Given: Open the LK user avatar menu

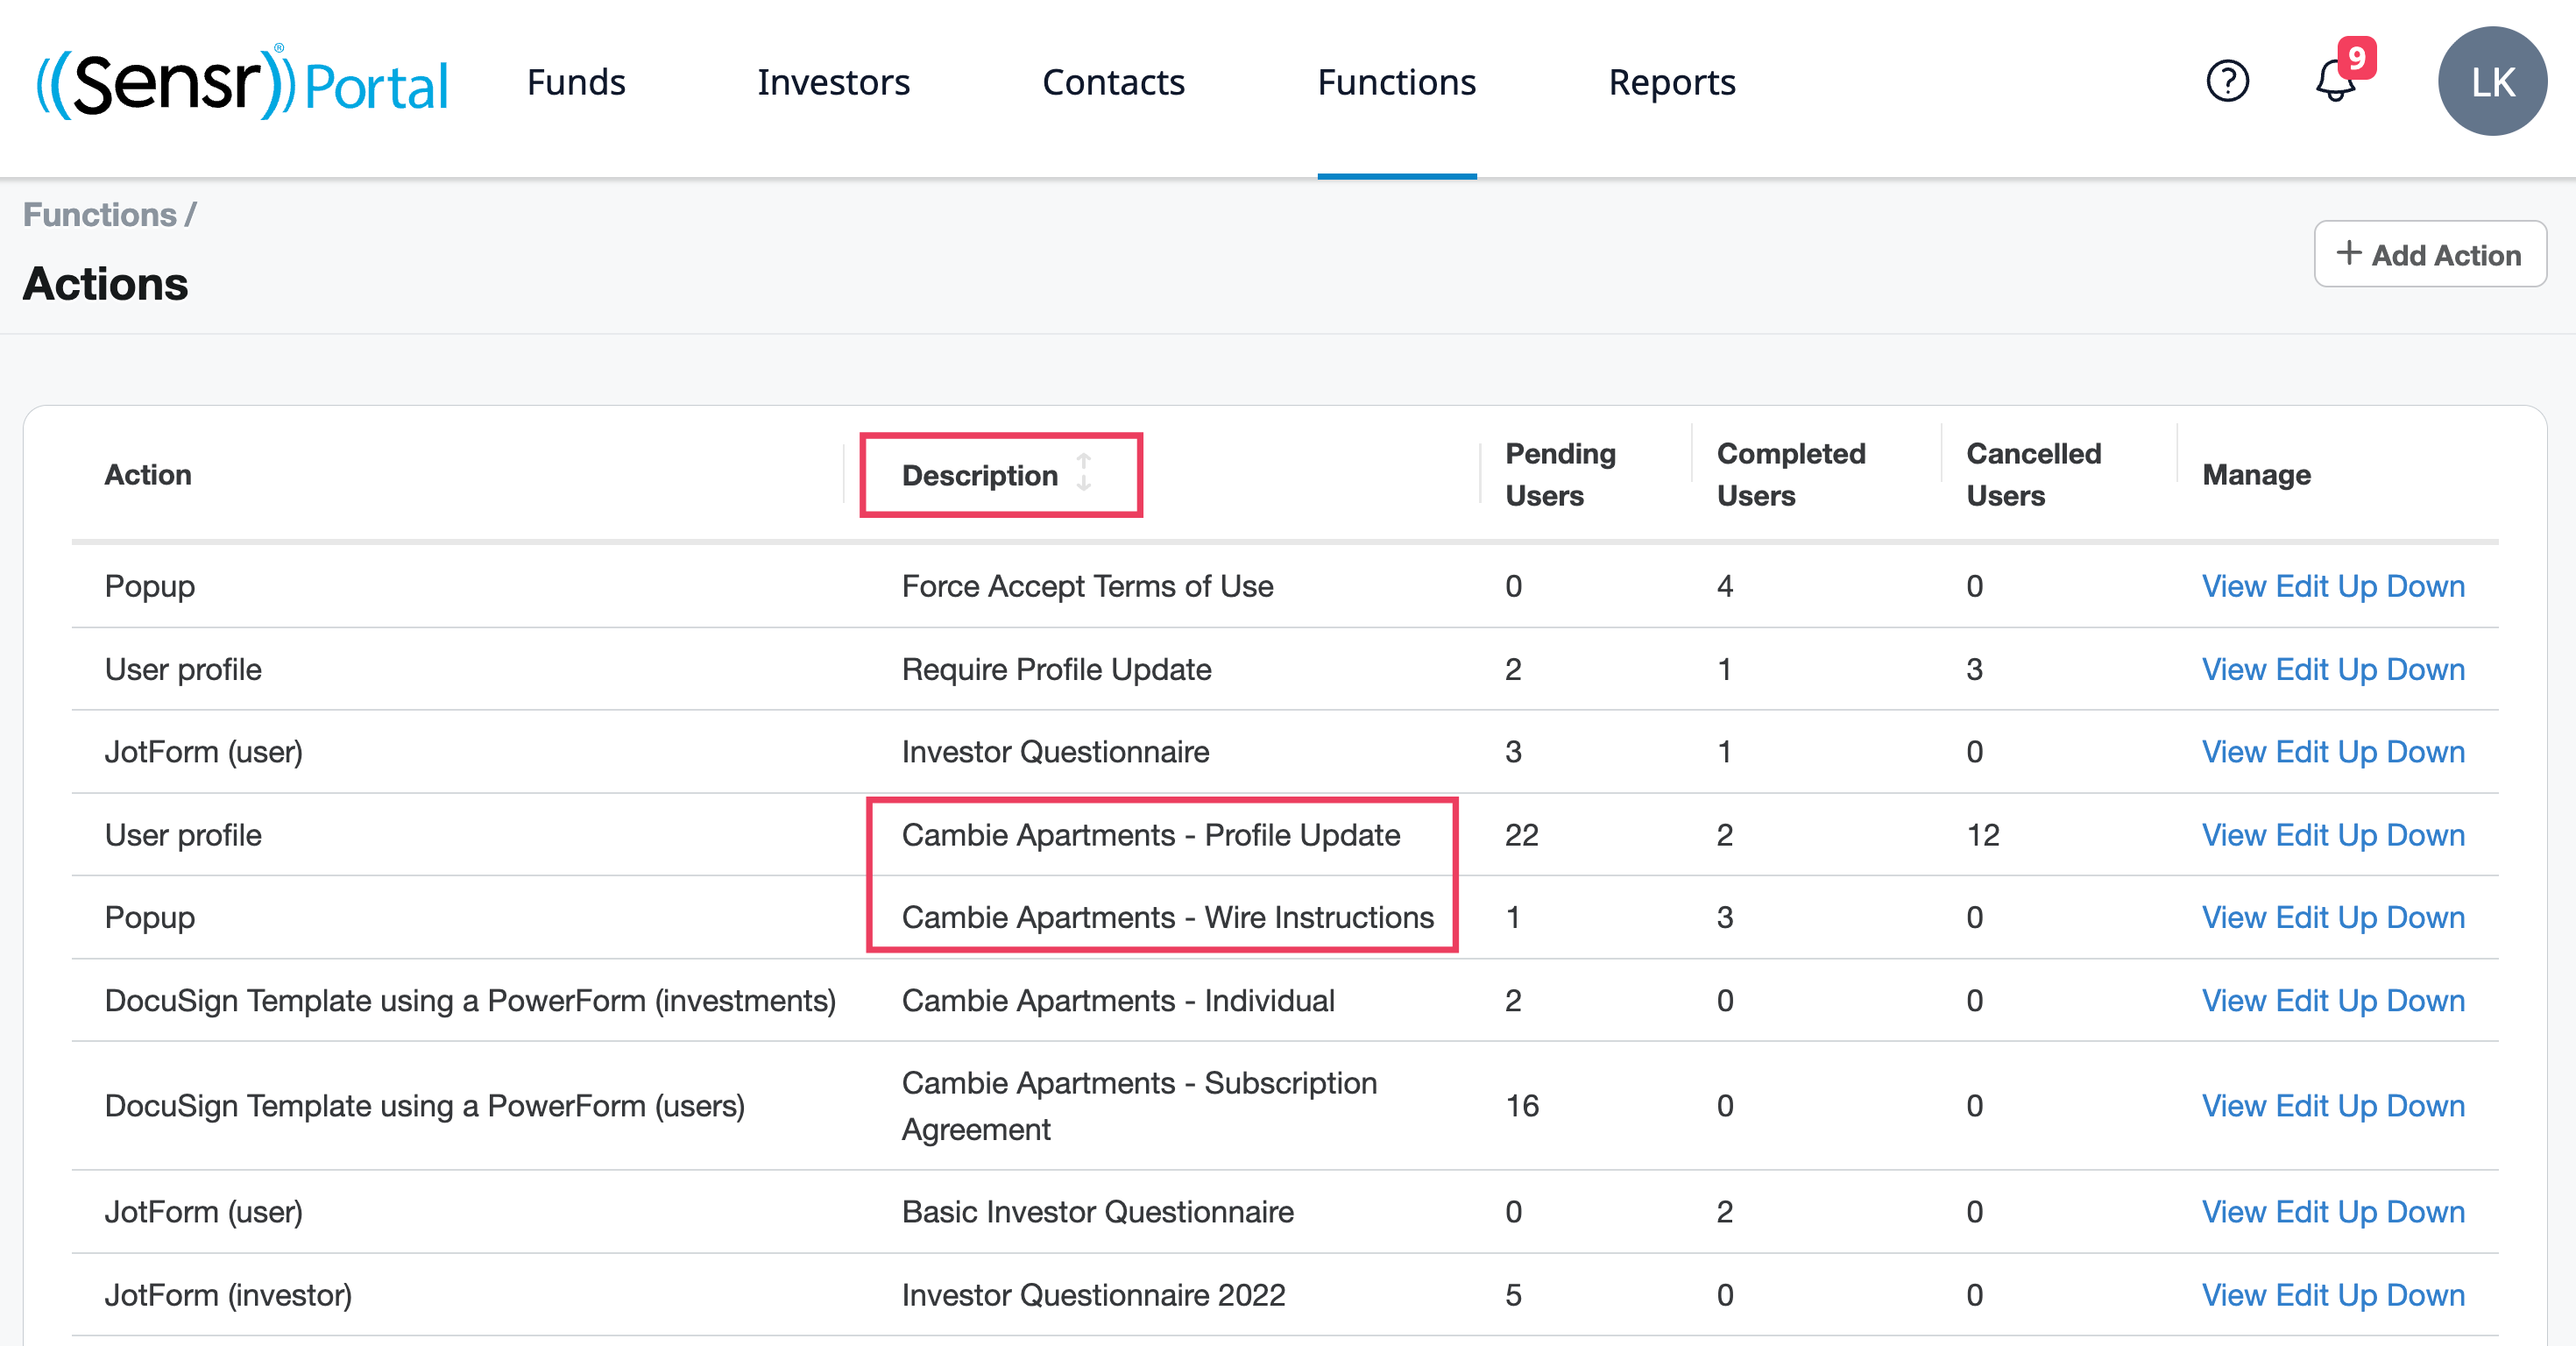Looking at the screenshot, I should (2491, 81).
